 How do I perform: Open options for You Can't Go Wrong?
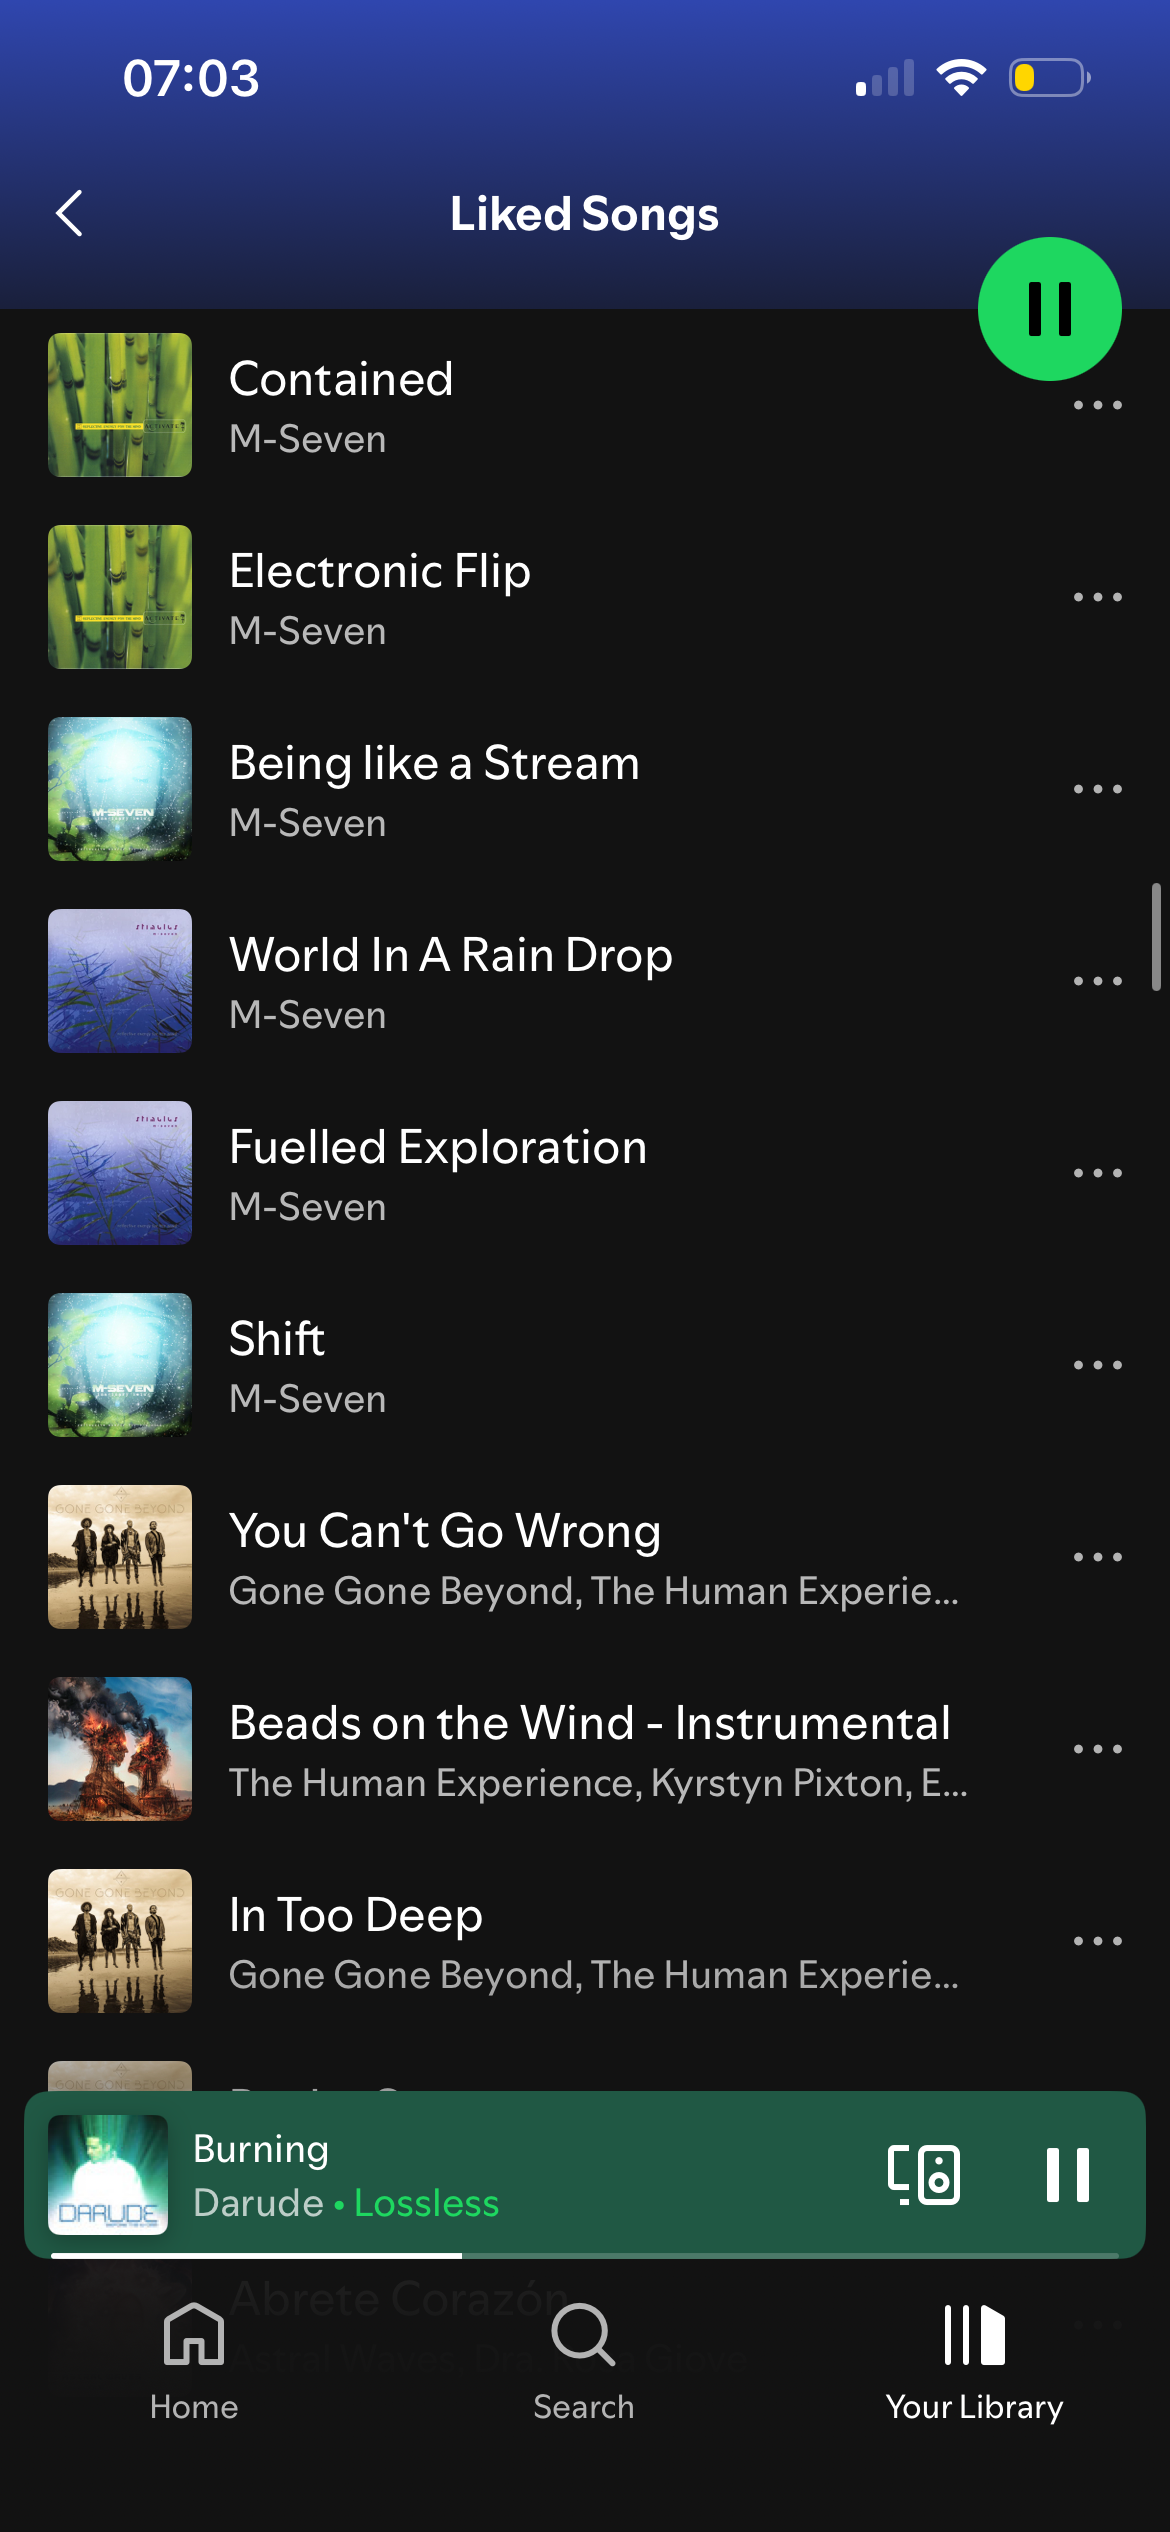point(1097,1557)
